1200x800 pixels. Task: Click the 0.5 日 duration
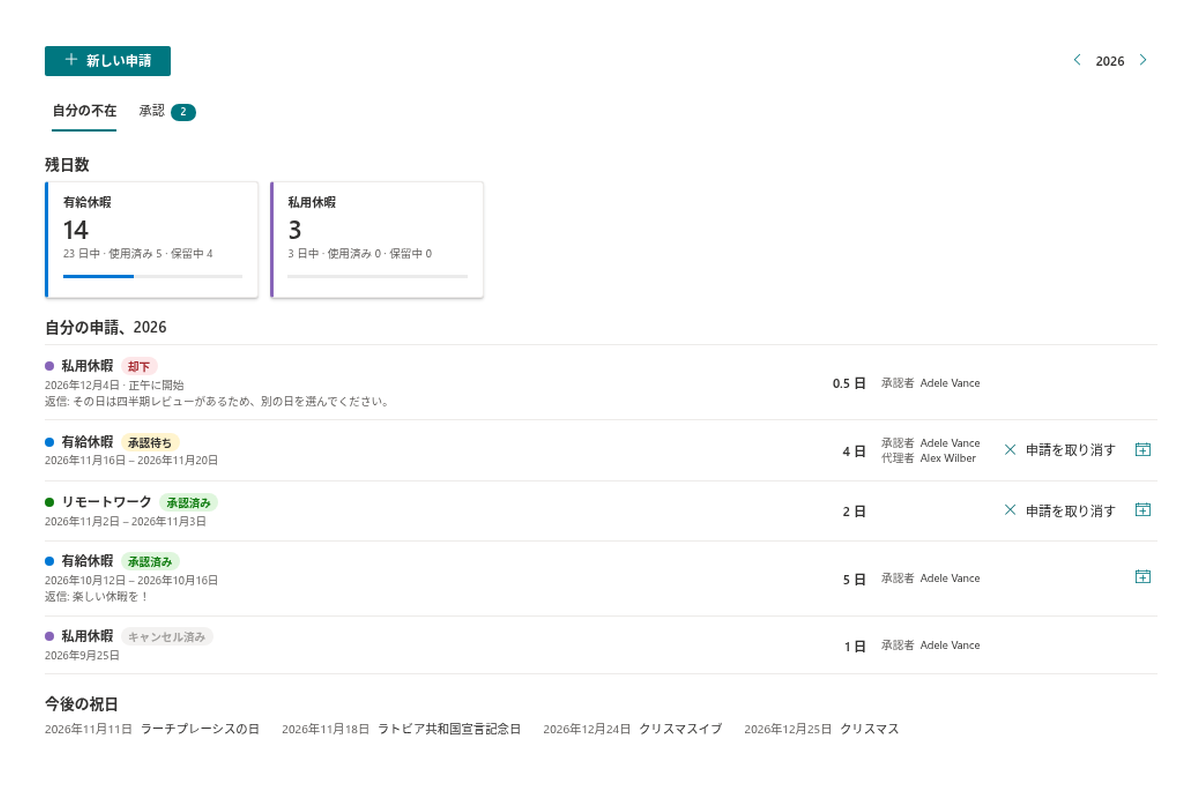pyautogui.click(x=849, y=384)
